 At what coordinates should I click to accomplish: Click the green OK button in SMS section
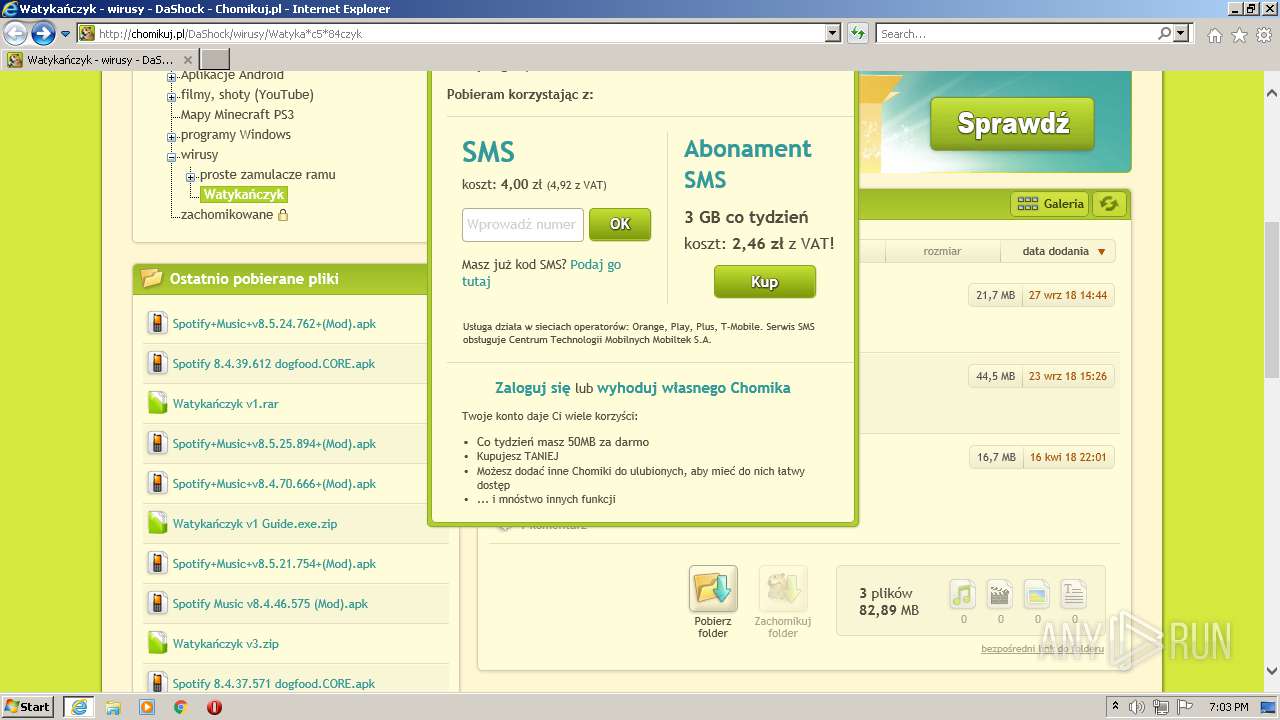click(620, 224)
